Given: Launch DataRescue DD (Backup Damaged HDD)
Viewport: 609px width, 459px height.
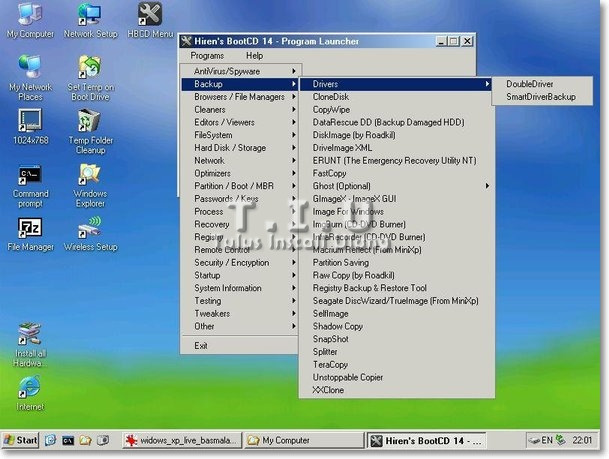Looking at the screenshot, I should point(397,122).
